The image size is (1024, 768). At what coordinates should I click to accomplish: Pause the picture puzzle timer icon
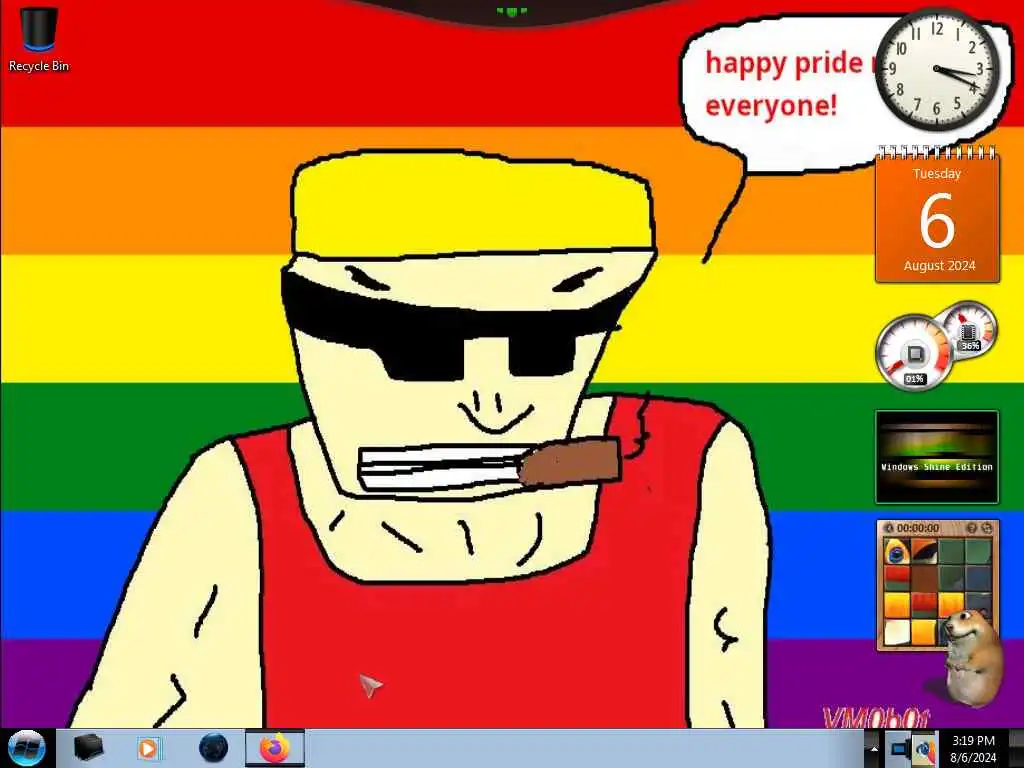[888, 528]
